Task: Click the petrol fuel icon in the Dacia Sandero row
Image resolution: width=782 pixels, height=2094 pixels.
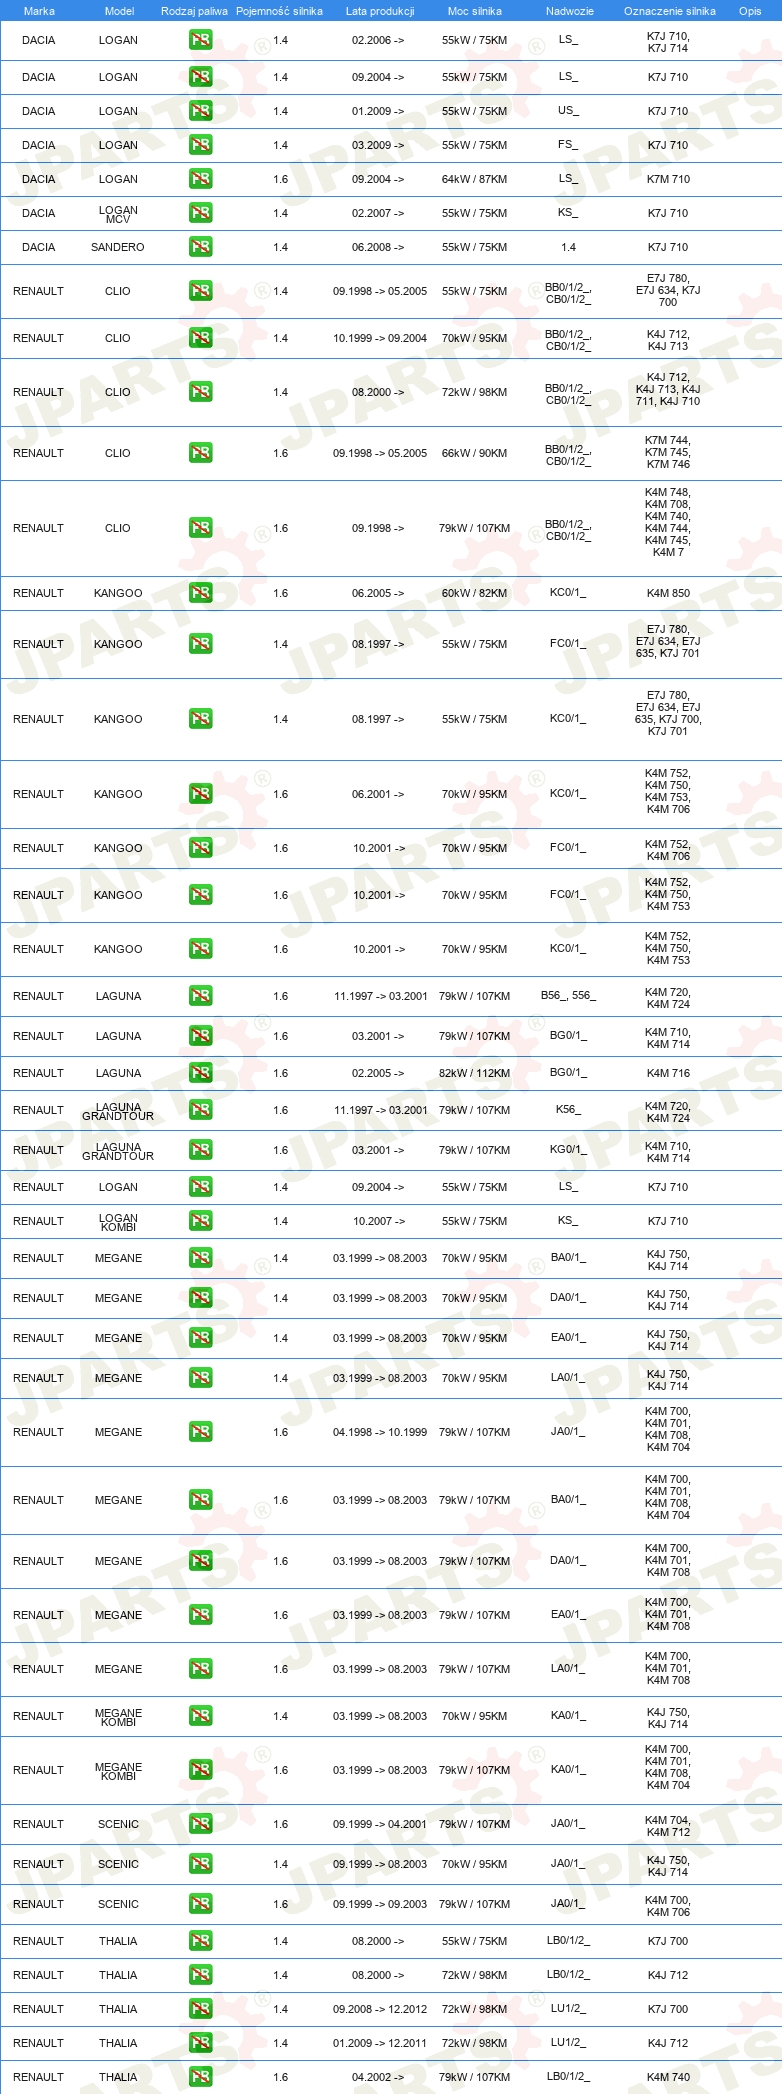Action: click(x=200, y=247)
